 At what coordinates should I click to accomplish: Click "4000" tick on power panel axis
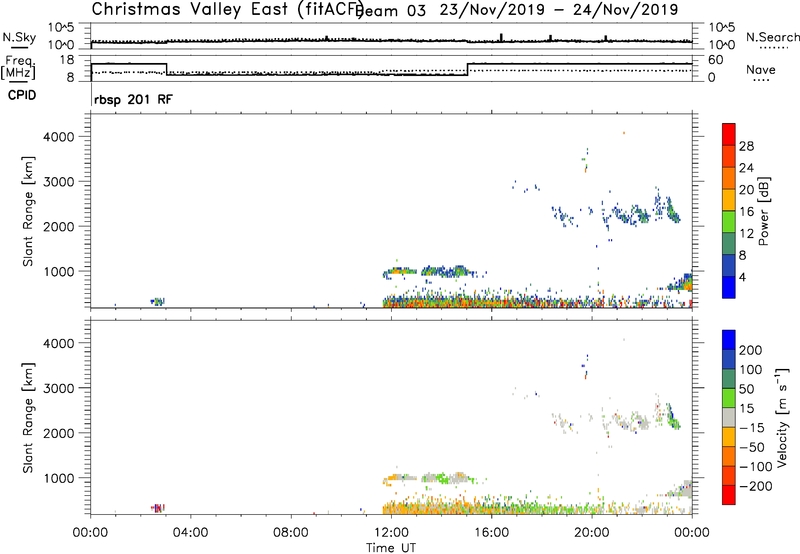pos(59,137)
